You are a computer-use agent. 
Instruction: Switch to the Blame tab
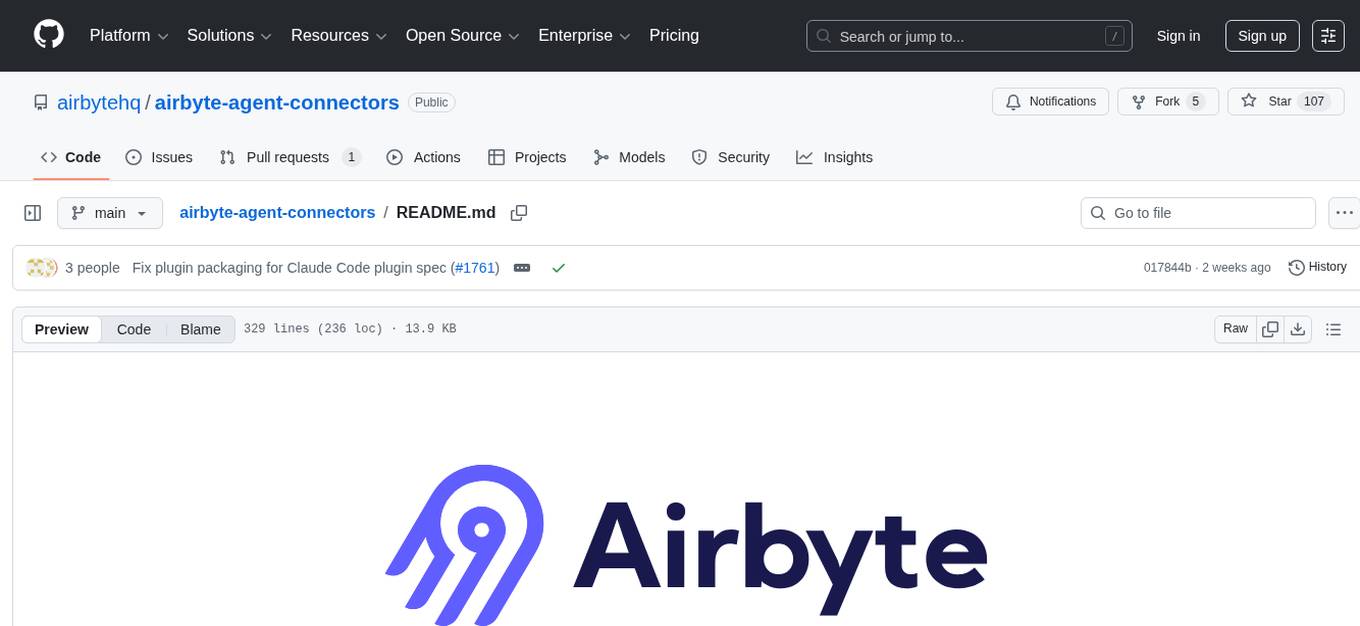(x=200, y=328)
